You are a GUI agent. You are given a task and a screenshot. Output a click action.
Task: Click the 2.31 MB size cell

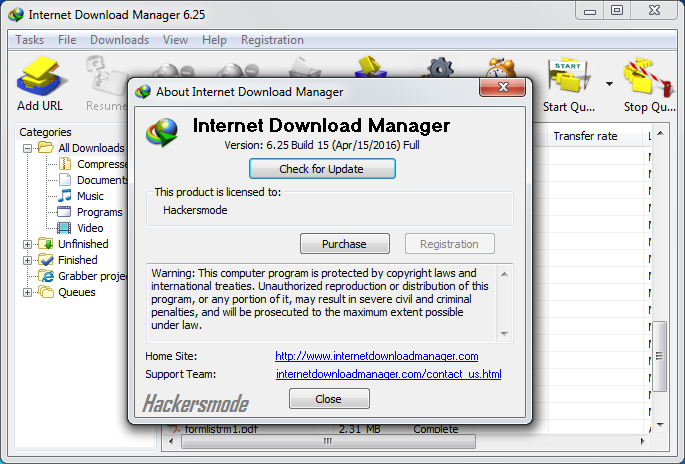tap(360, 429)
